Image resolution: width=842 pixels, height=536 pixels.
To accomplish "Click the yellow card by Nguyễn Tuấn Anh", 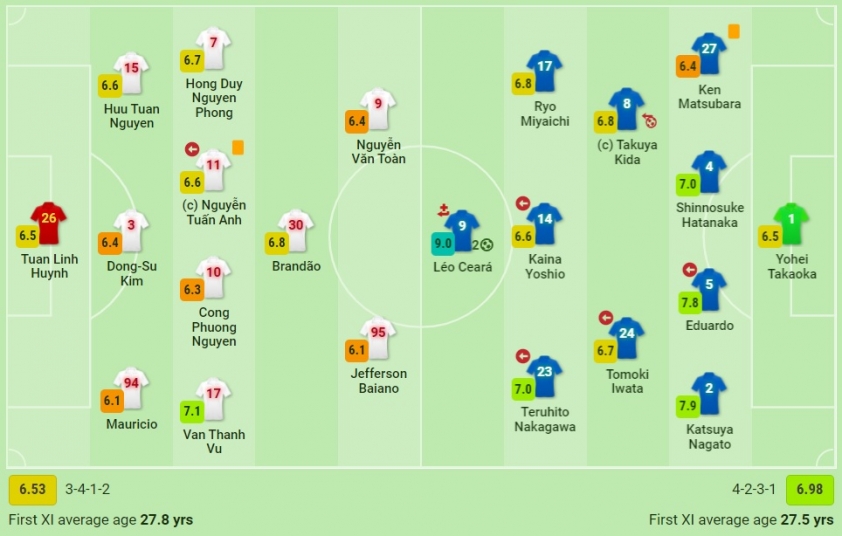I will 238,147.
